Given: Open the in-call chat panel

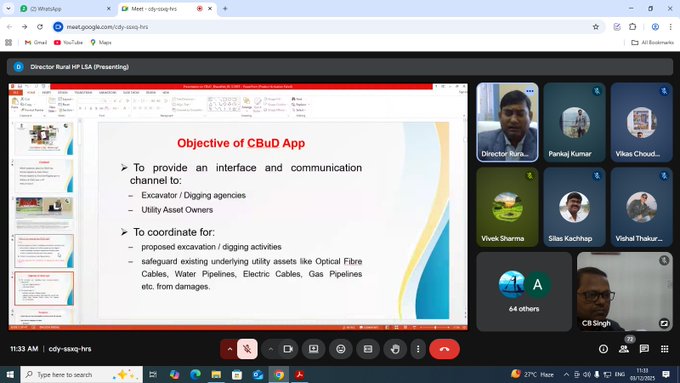Looking at the screenshot, I should 644,349.
